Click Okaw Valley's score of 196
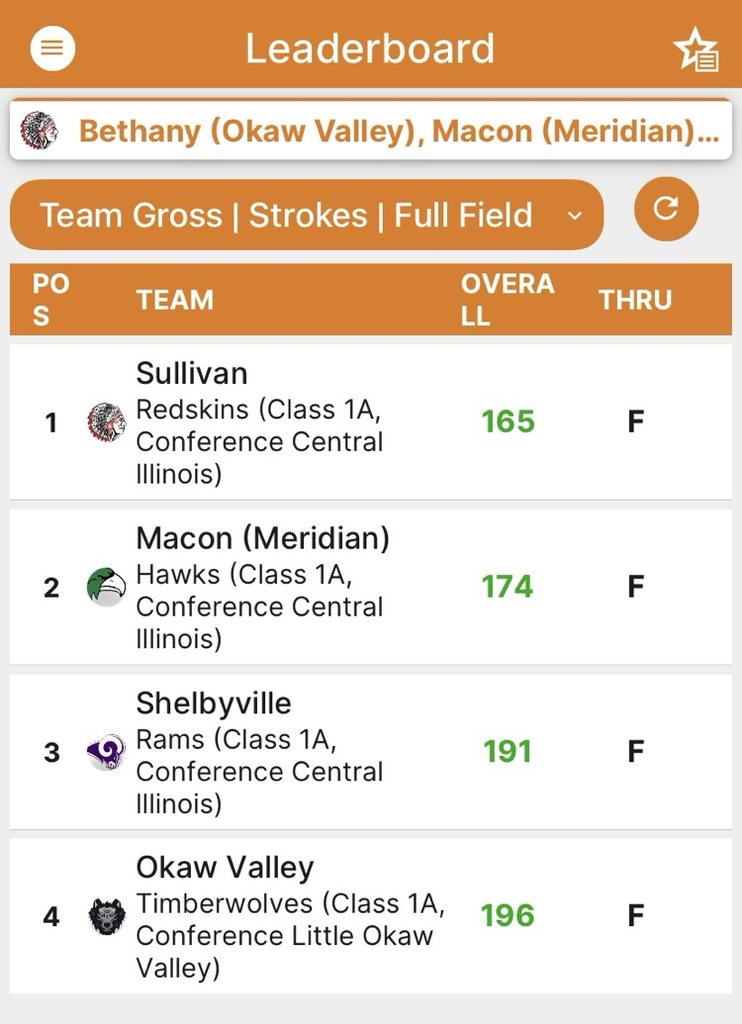 point(508,916)
